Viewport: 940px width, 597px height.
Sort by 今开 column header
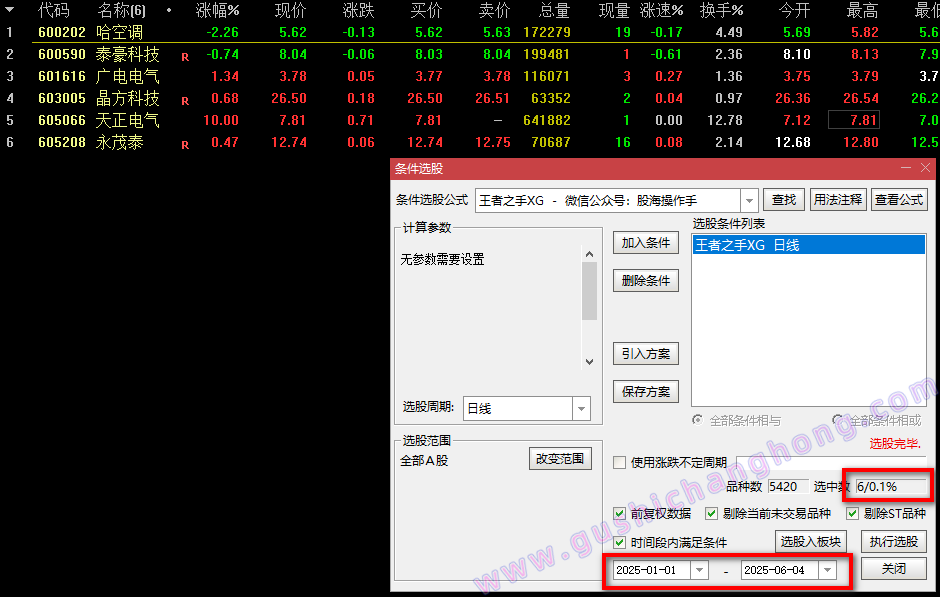794,10
